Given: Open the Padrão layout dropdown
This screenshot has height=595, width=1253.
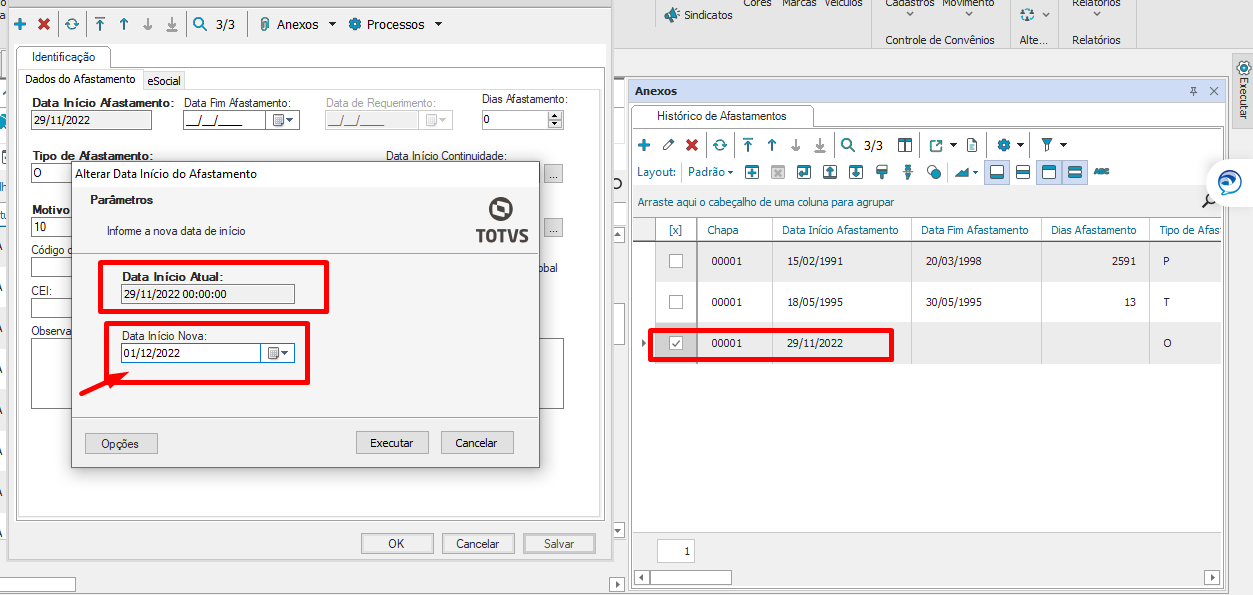Looking at the screenshot, I should (711, 172).
